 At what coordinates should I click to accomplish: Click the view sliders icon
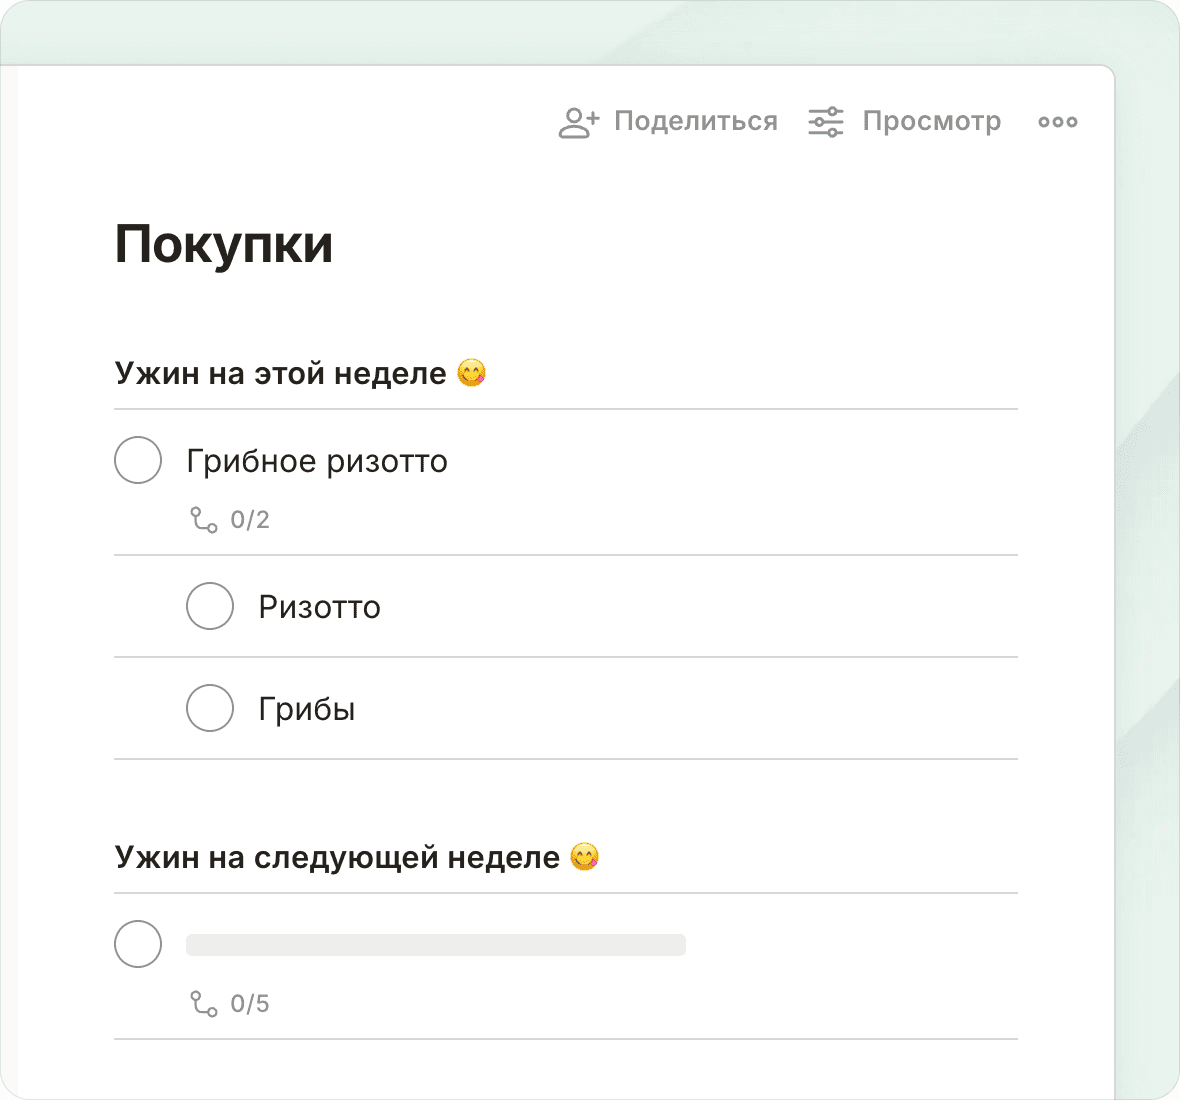(826, 122)
